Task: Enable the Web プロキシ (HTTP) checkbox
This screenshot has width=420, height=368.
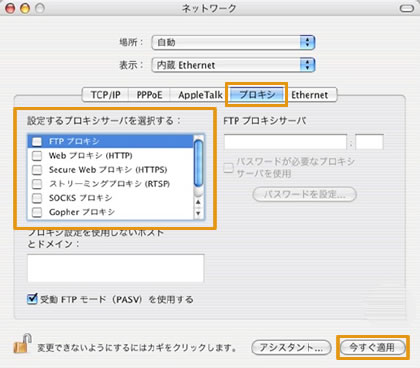Action: tap(37, 156)
